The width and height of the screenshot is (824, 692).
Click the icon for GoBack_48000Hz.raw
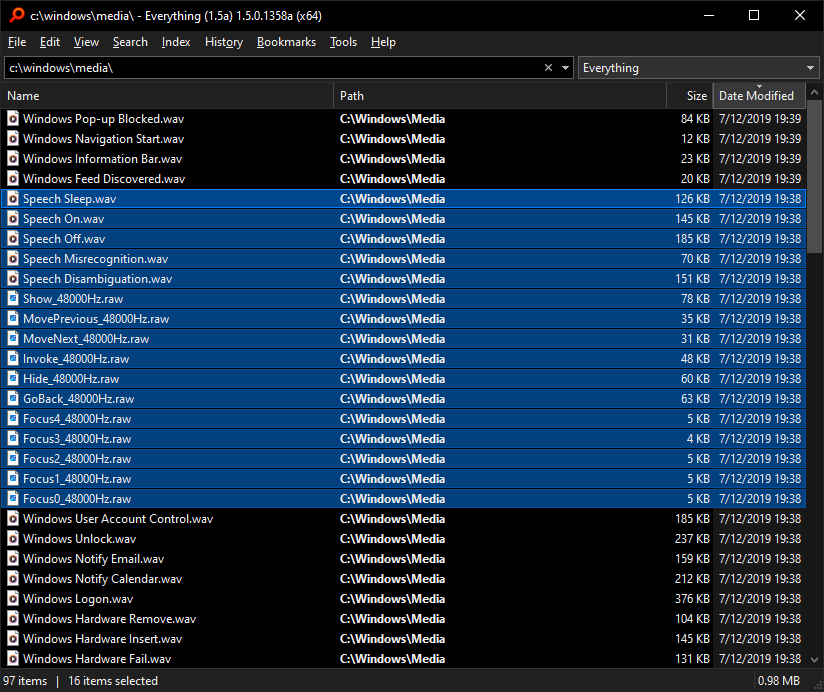[13, 398]
